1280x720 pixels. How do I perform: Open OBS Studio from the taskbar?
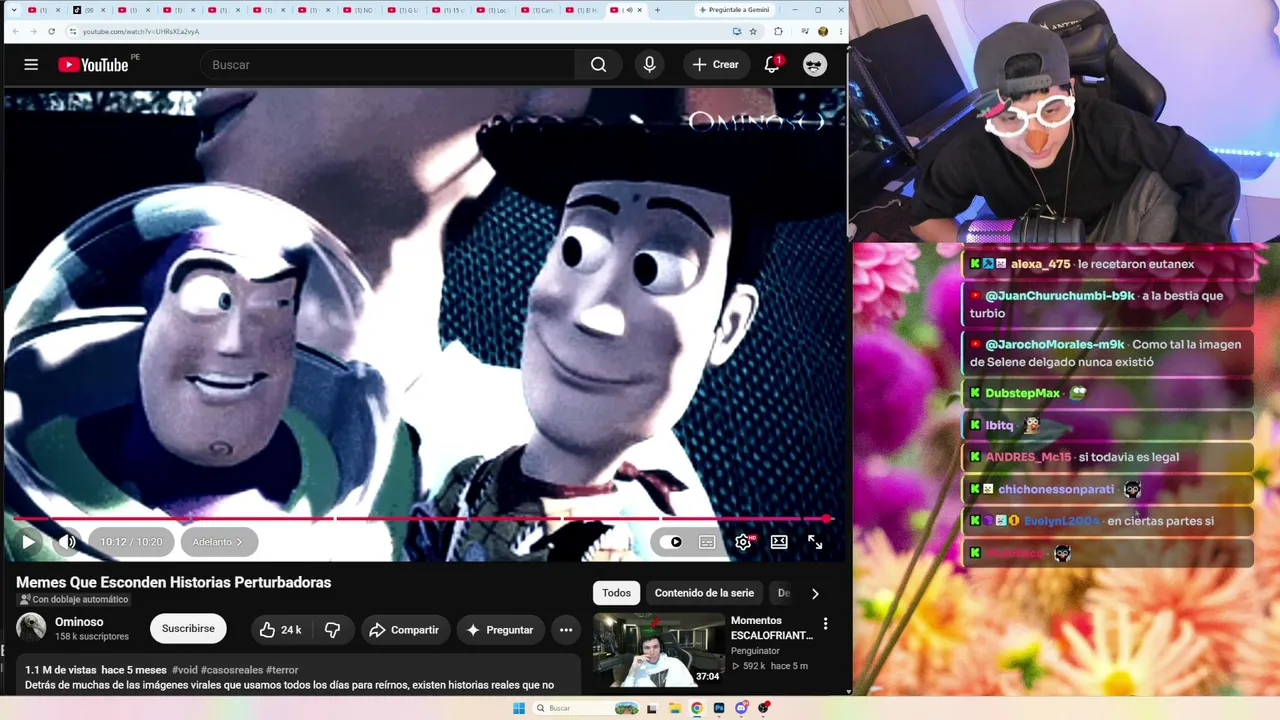[764, 708]
